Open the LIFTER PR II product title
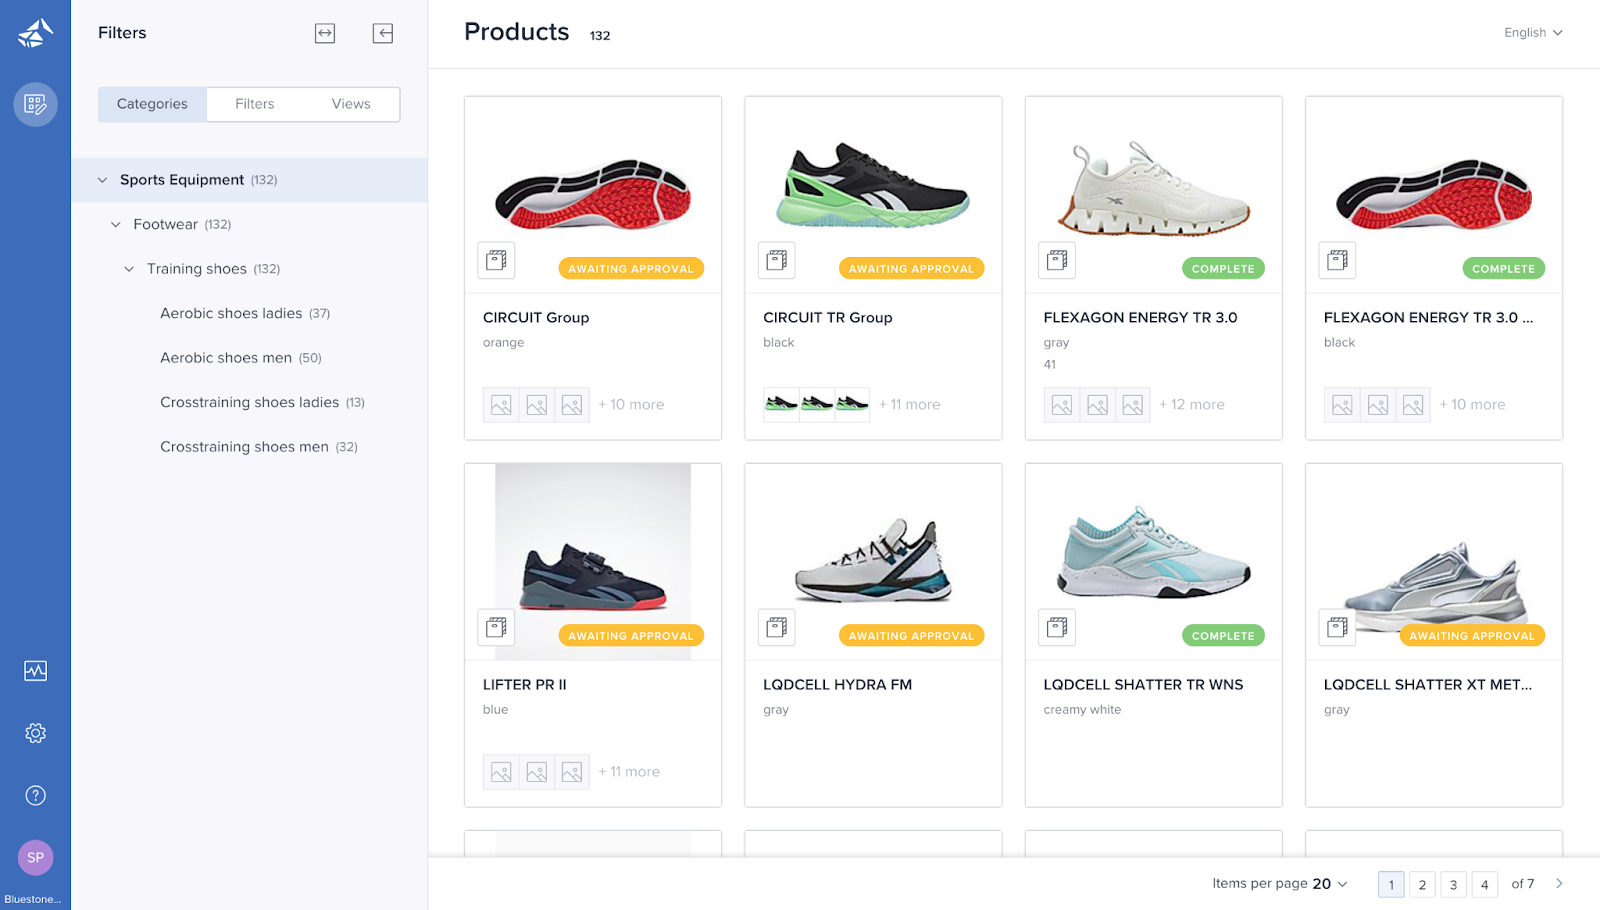The image size is (1600, 910). pos(525,685)
